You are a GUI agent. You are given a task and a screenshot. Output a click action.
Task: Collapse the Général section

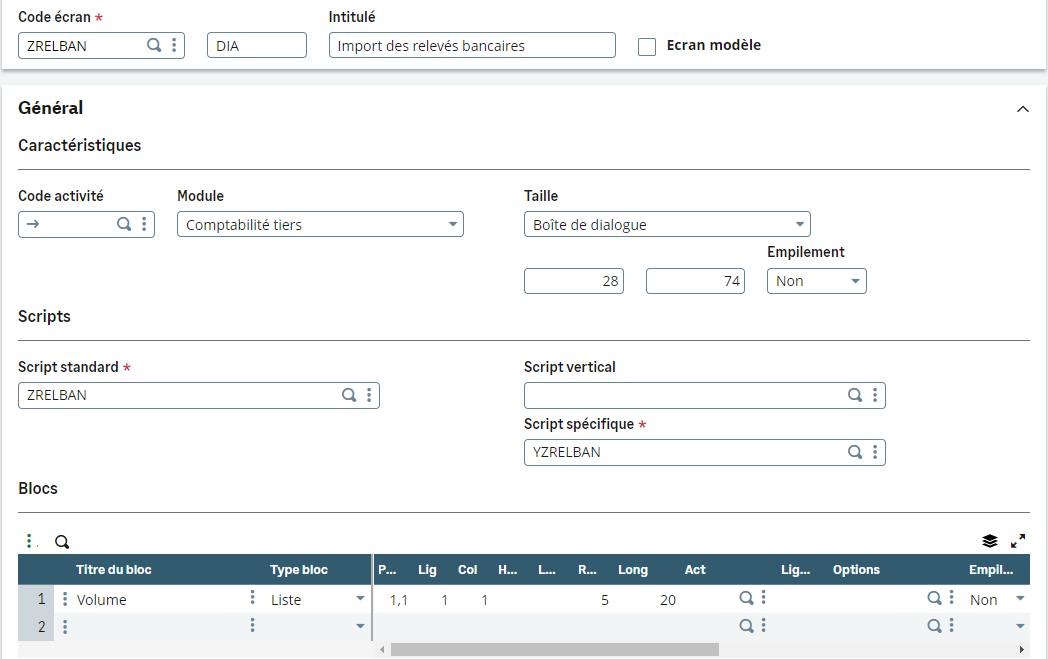pyautogui.click(x=1022, y=109)
